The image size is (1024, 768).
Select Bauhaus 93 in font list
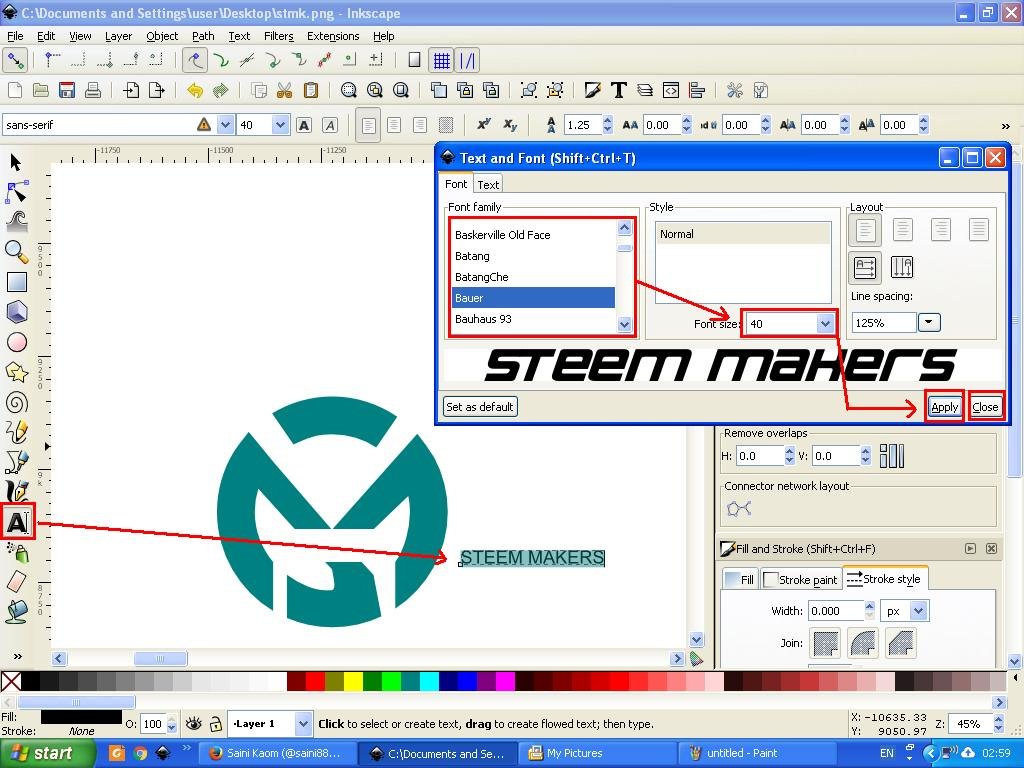coord(534,319)
